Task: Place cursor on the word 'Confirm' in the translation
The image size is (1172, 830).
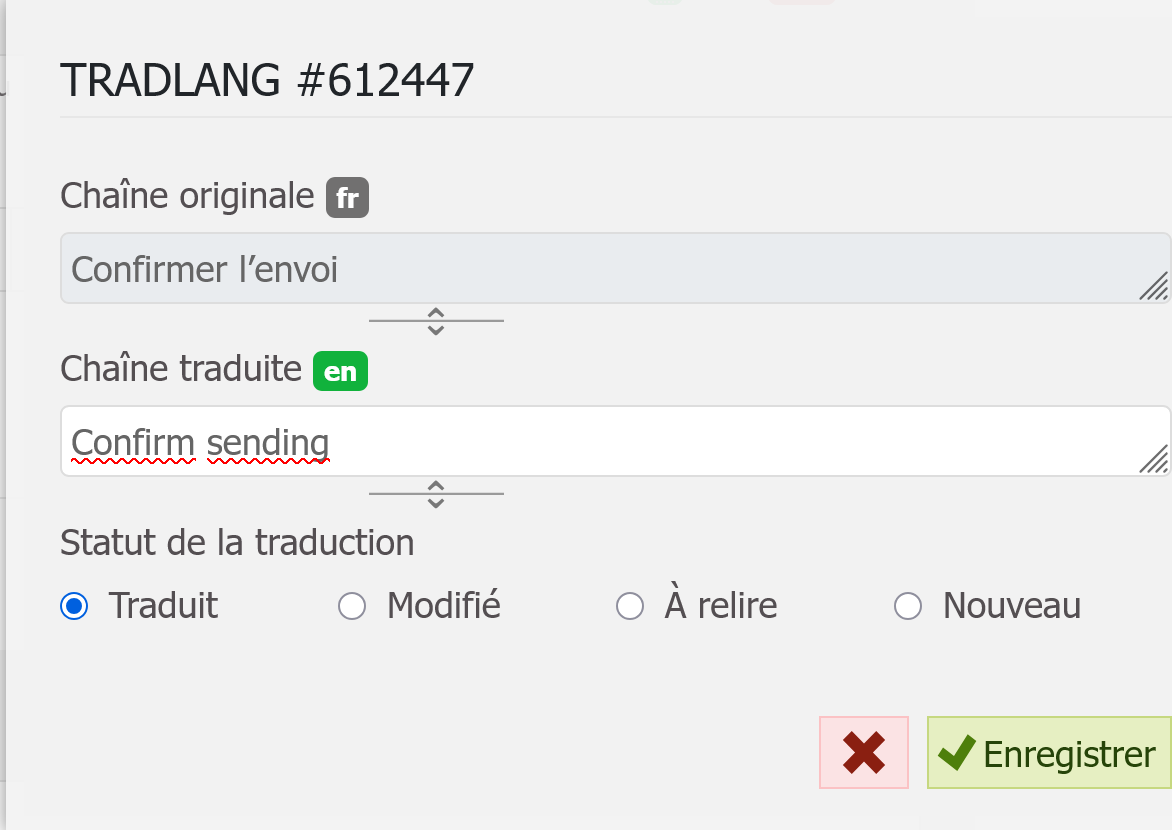Action: [133, 441]
